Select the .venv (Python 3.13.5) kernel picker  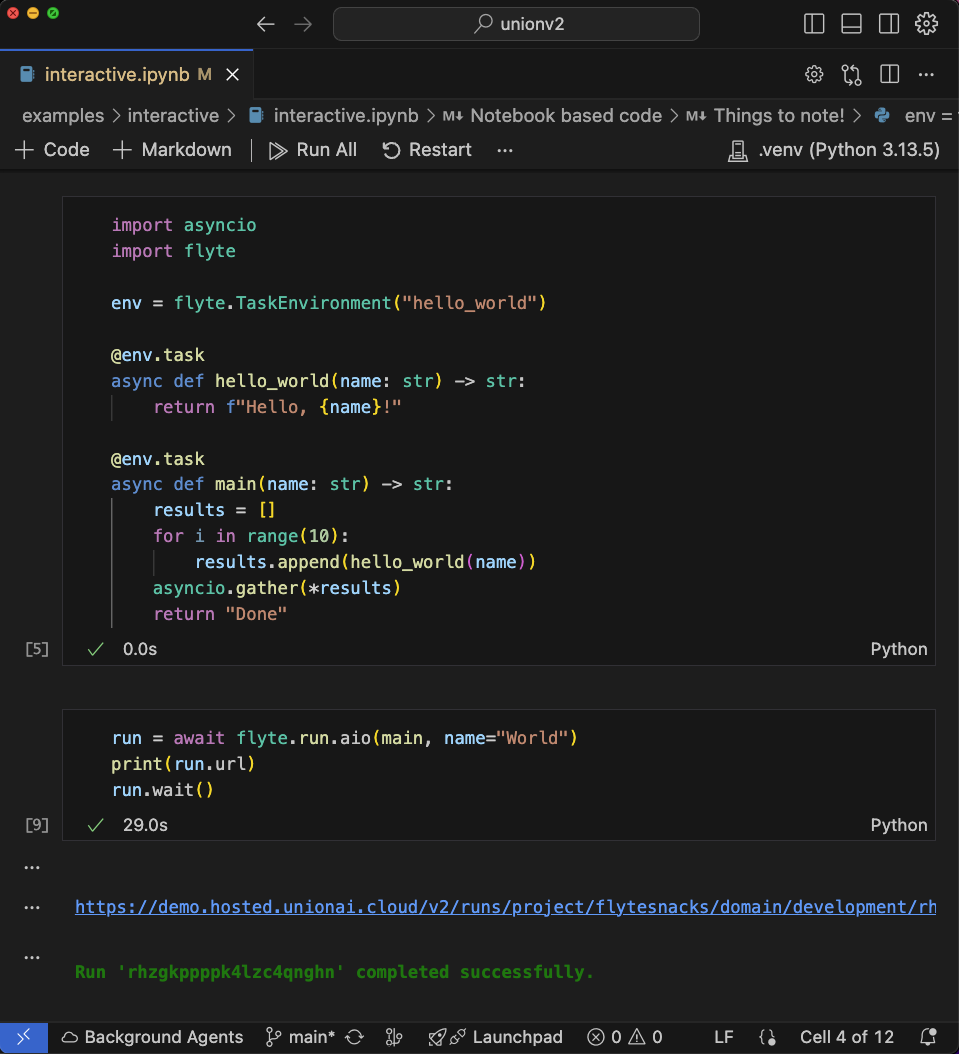point(834,150)
